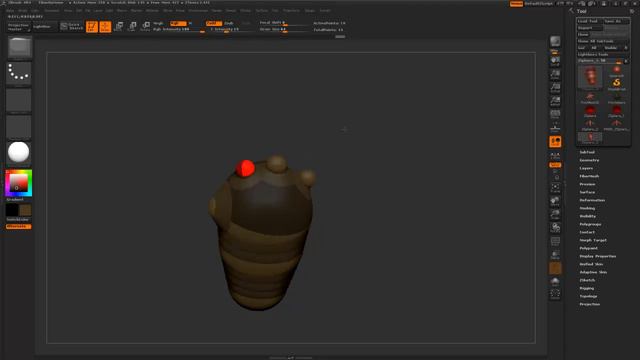Toggle the orange Local symmetry button
The width and height of the screenshot is (640, 360).
click(x=555, y=142)
